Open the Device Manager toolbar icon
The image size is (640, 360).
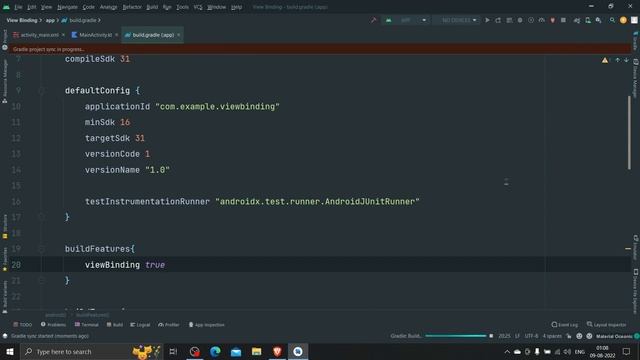588,20
